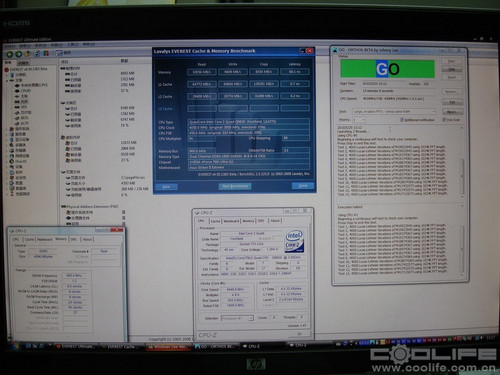The image size is (500, 375).
Task: Click Start Benchmark in EVEREST benchmark window
Action: tap(235, 186)
